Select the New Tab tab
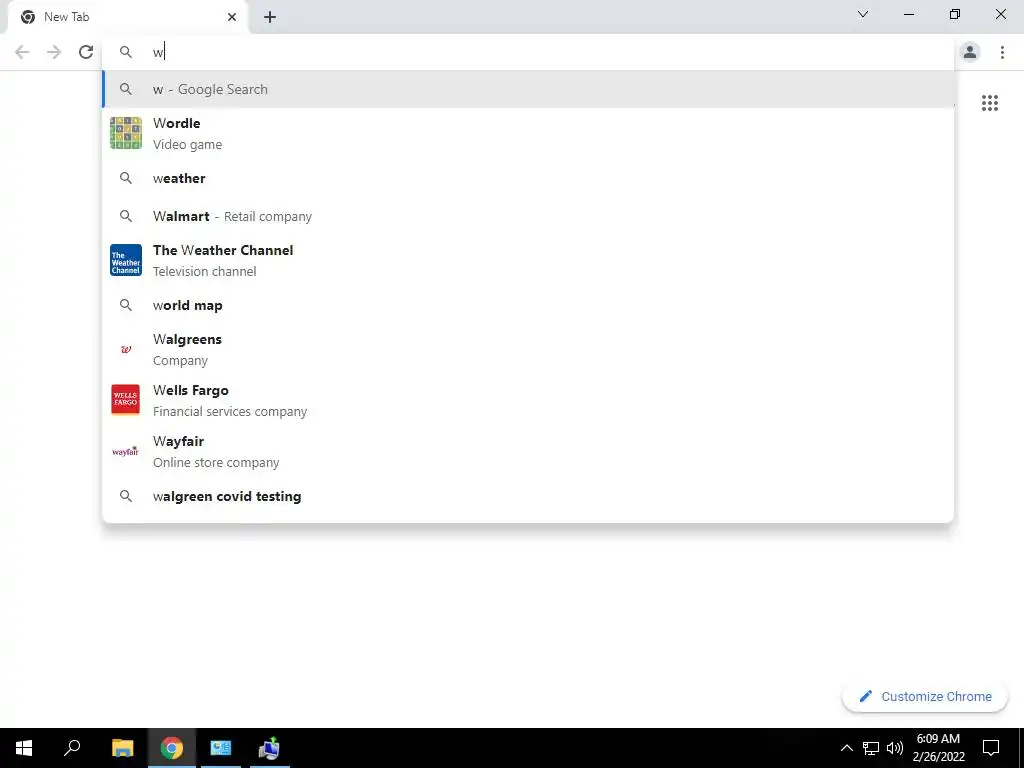1024x768 pixels. pos(127,17)
